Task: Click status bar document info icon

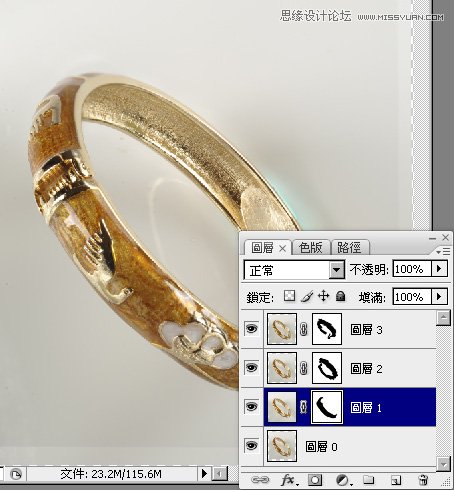Action: (x=16, y=474)
